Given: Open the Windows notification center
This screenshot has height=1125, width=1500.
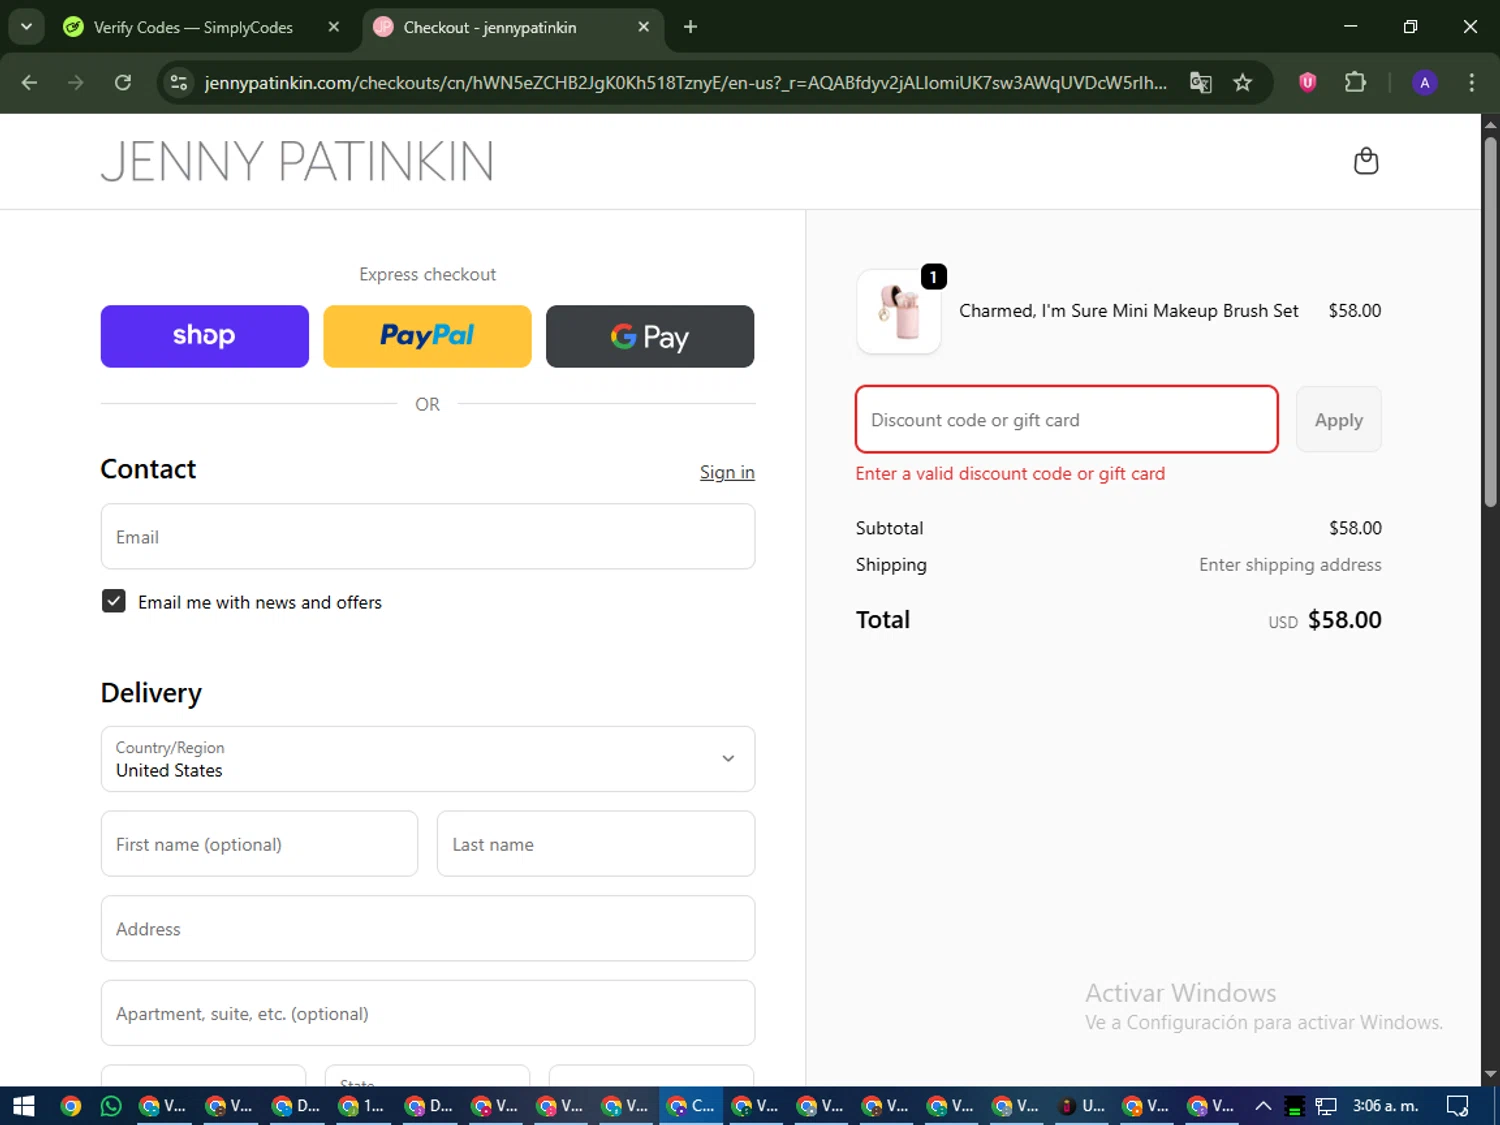Looking at the screenshot, I should pos(1458,1106).
